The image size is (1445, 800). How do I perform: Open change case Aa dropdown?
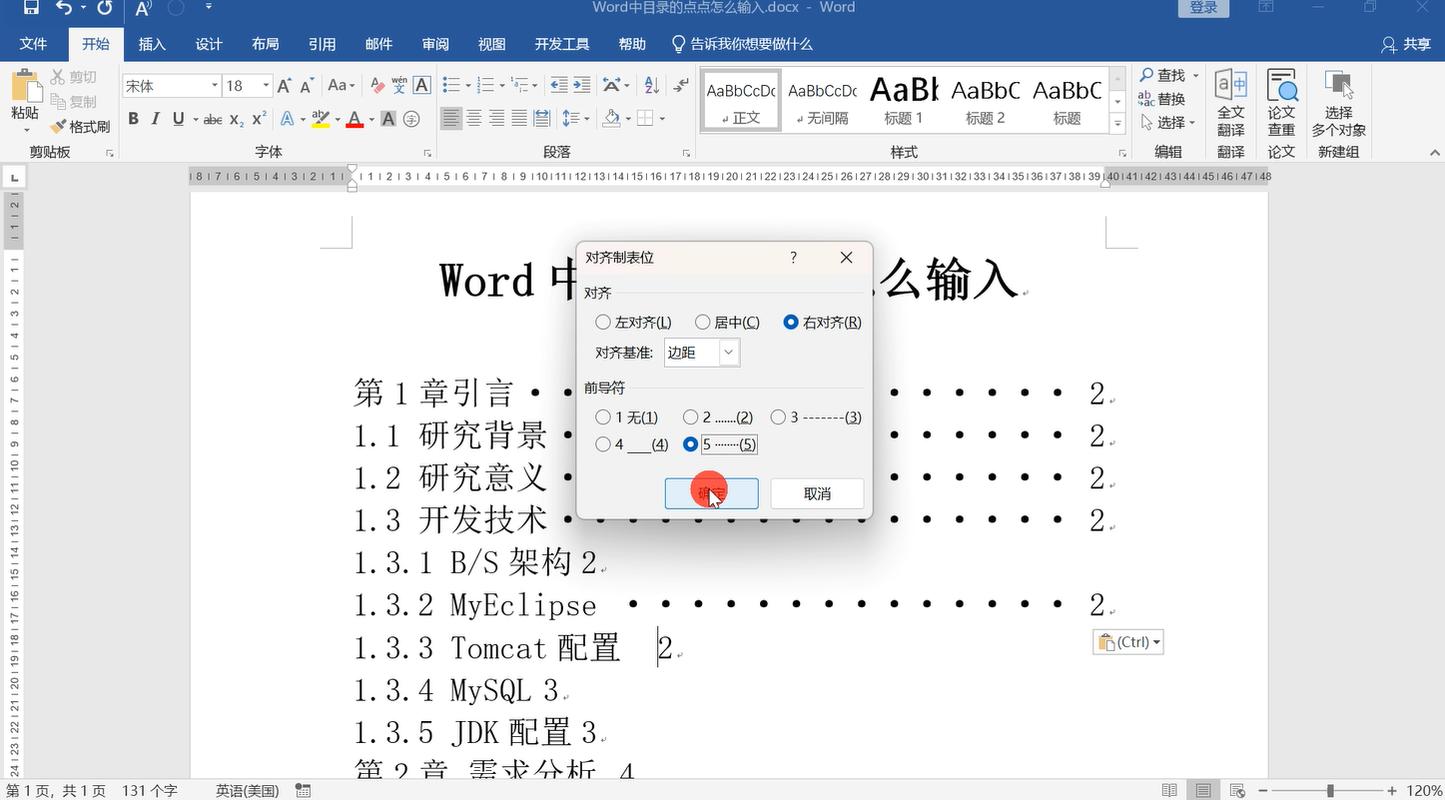pos(341,86)
